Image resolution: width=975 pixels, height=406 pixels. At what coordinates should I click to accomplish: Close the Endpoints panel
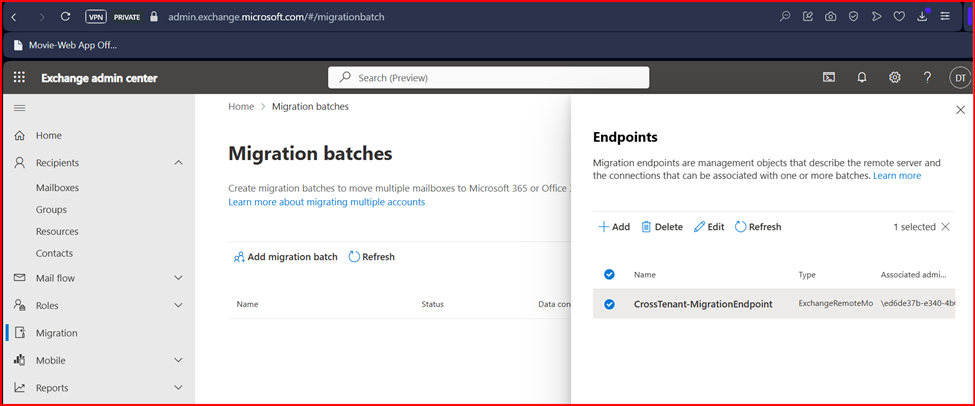[961, 109]
